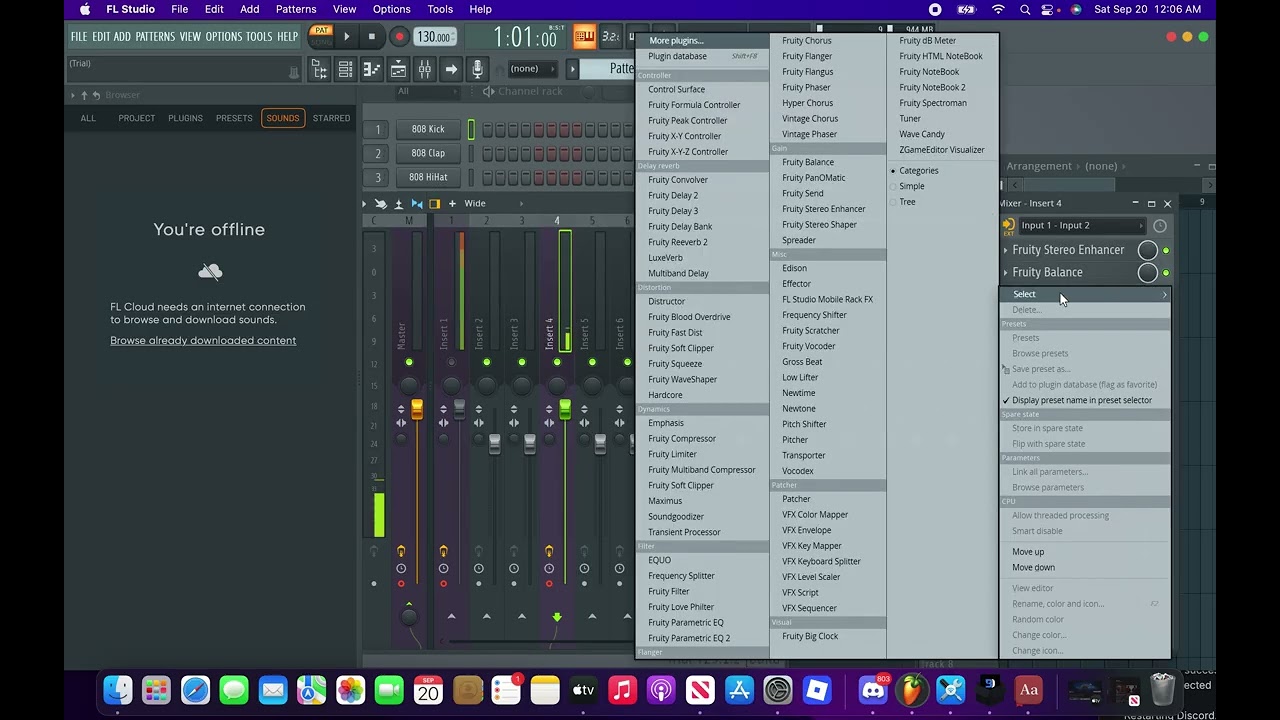Click the stop button in transport

click(x=372, y=37)
